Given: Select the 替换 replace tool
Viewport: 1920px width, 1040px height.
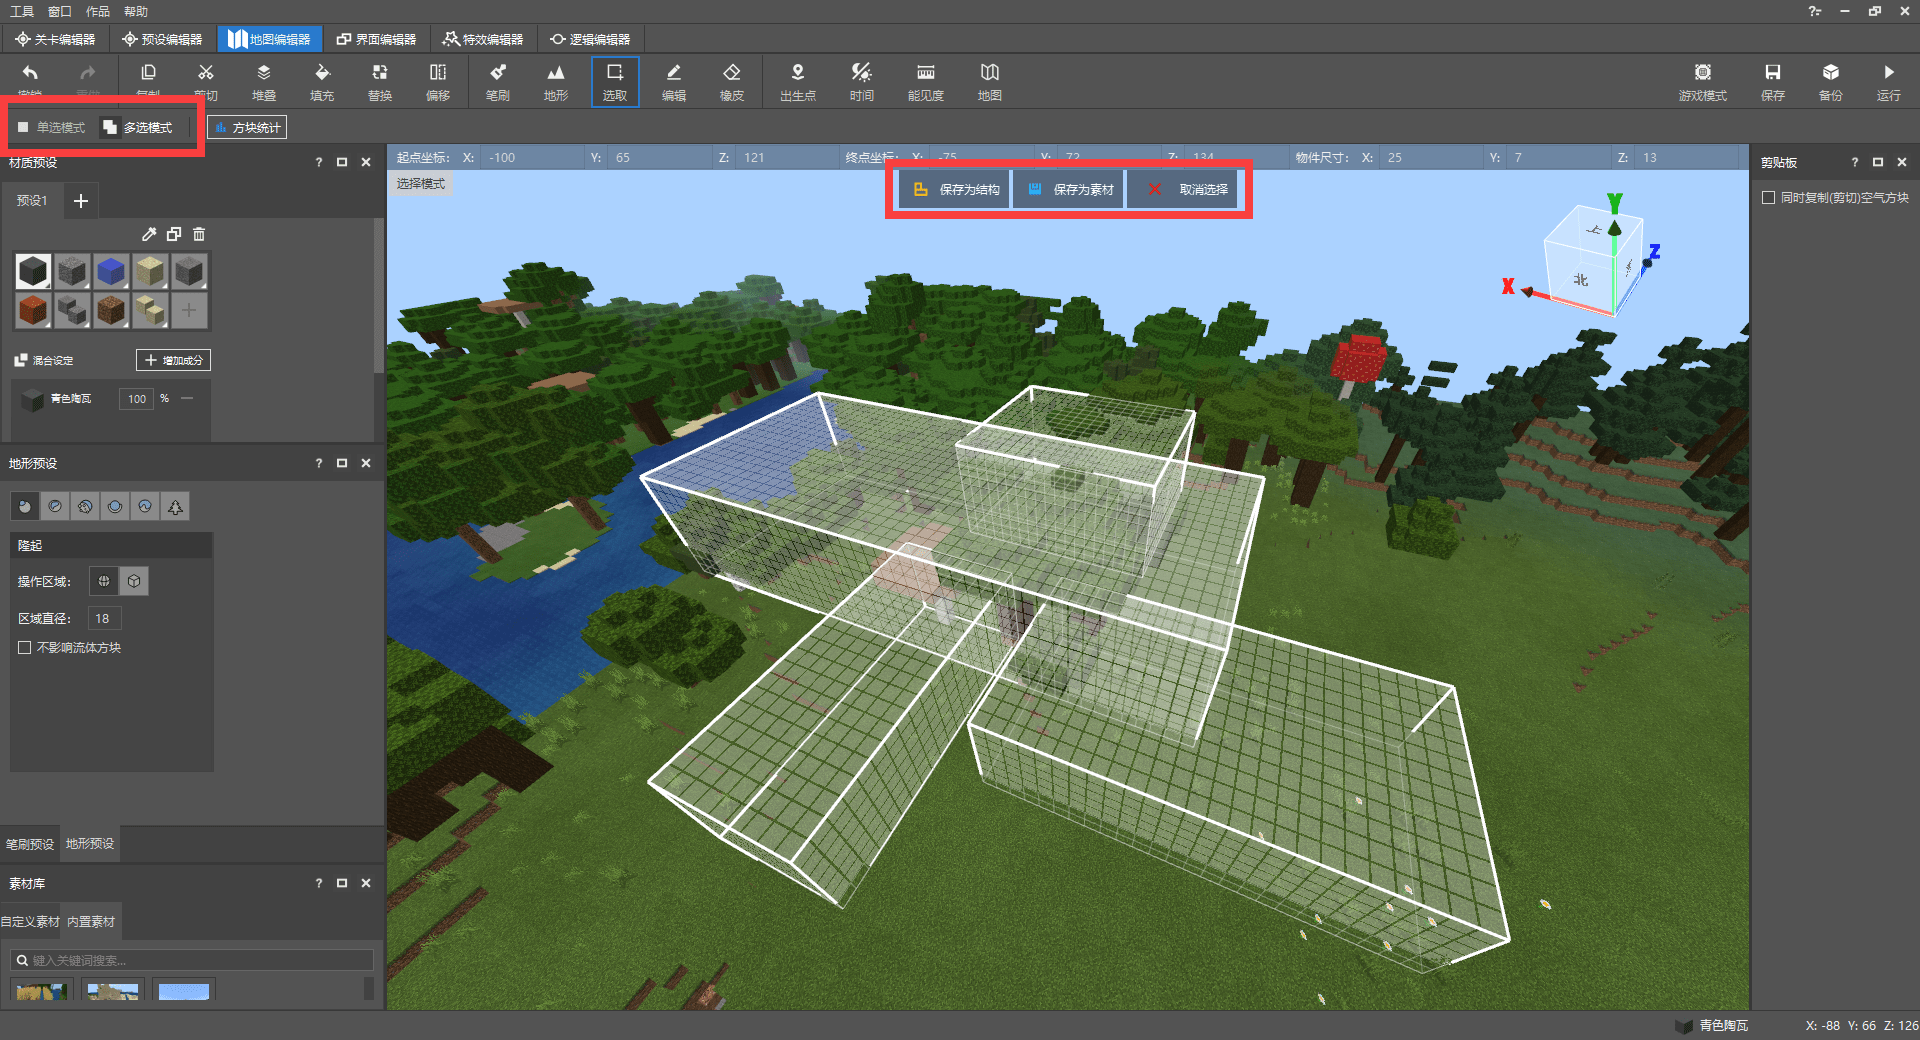Looking at the screenshot, I should tap(380, 82).
